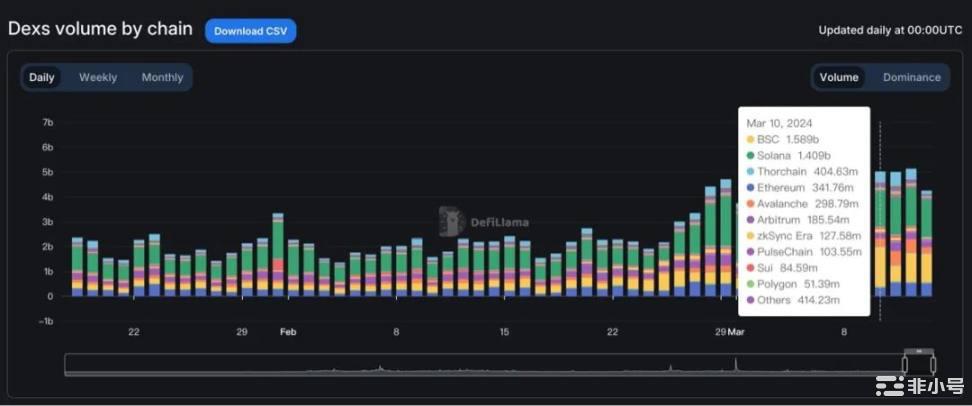Screen dimensions: 972x406
Task: Click the Sui red legend dot
Action: [x=751, y=267]
